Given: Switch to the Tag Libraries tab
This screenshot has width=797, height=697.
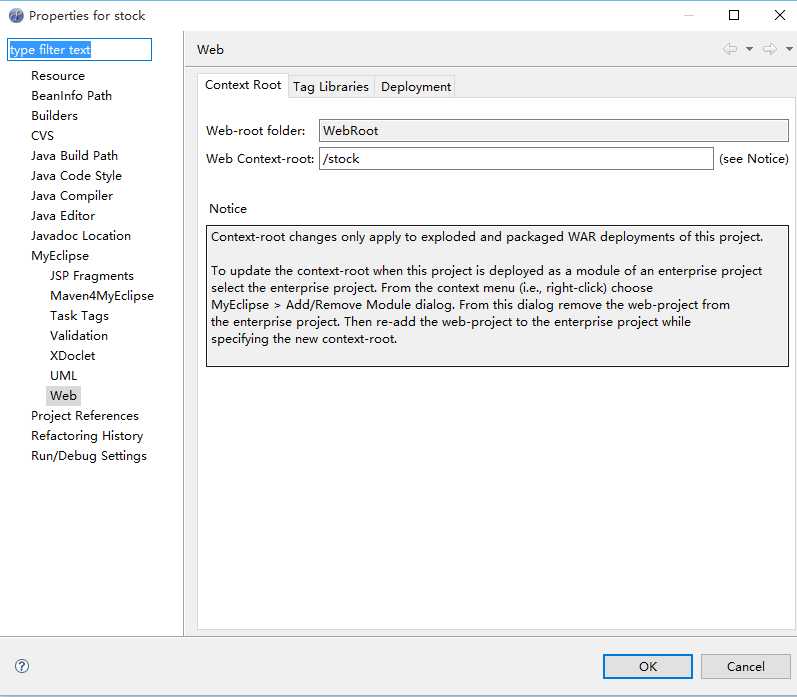Looking at the screenshot, I should pos(330,87).
